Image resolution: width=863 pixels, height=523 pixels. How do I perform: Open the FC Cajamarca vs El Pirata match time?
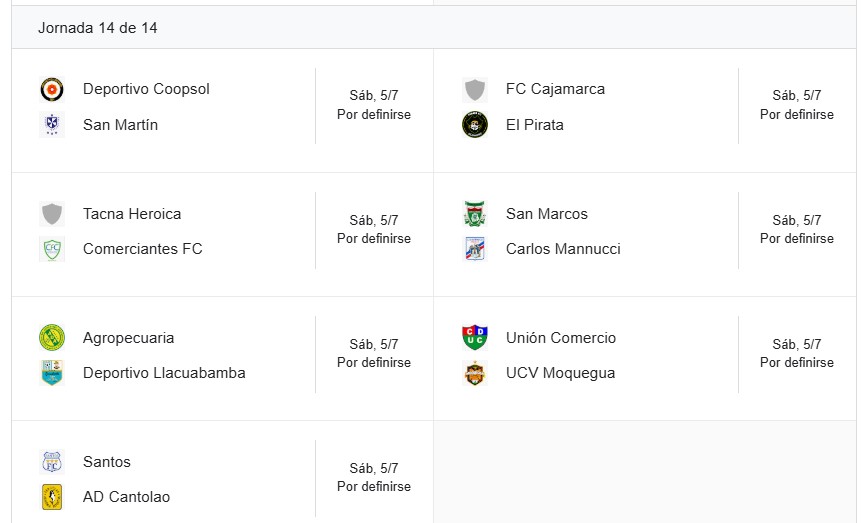pyautogui.click(x=797, y=114)
